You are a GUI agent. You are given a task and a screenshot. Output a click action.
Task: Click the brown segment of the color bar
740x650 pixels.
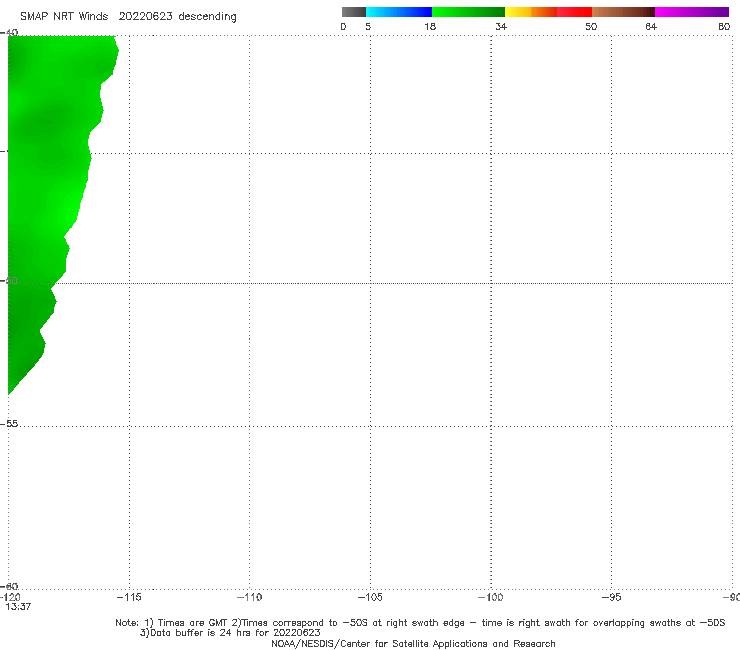coord(623,12)
